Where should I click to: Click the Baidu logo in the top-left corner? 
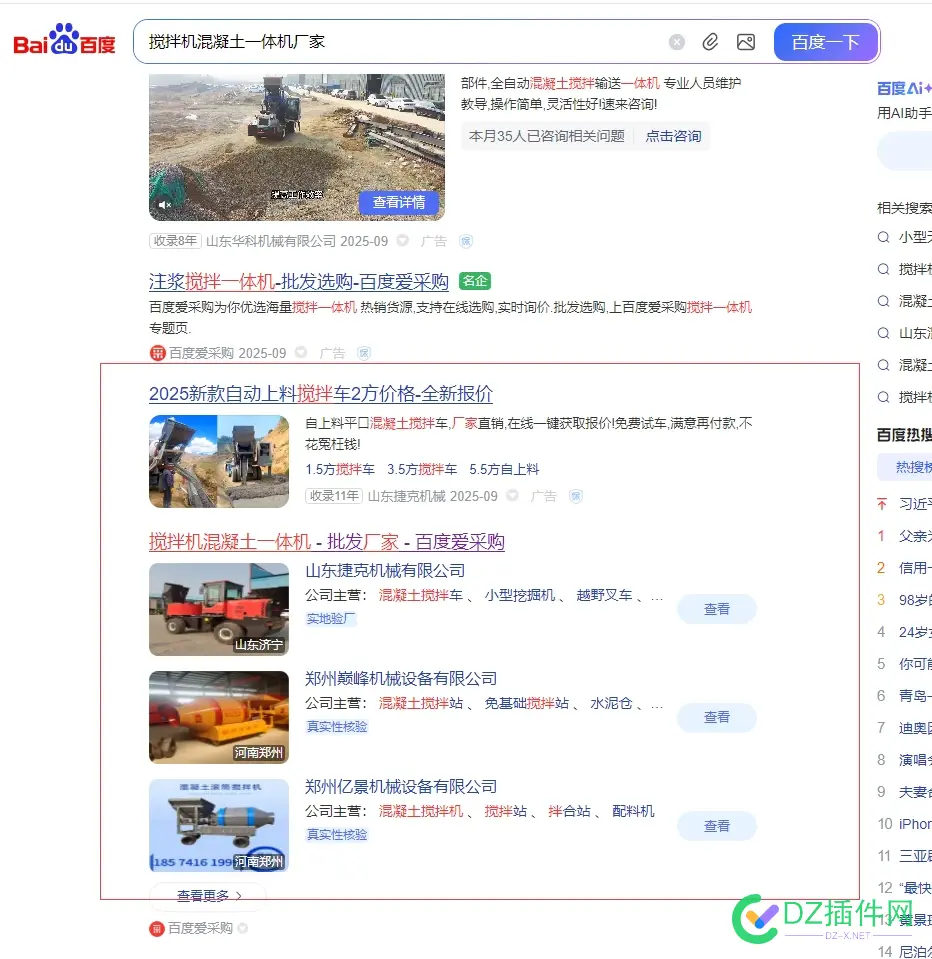pos(63,41)
